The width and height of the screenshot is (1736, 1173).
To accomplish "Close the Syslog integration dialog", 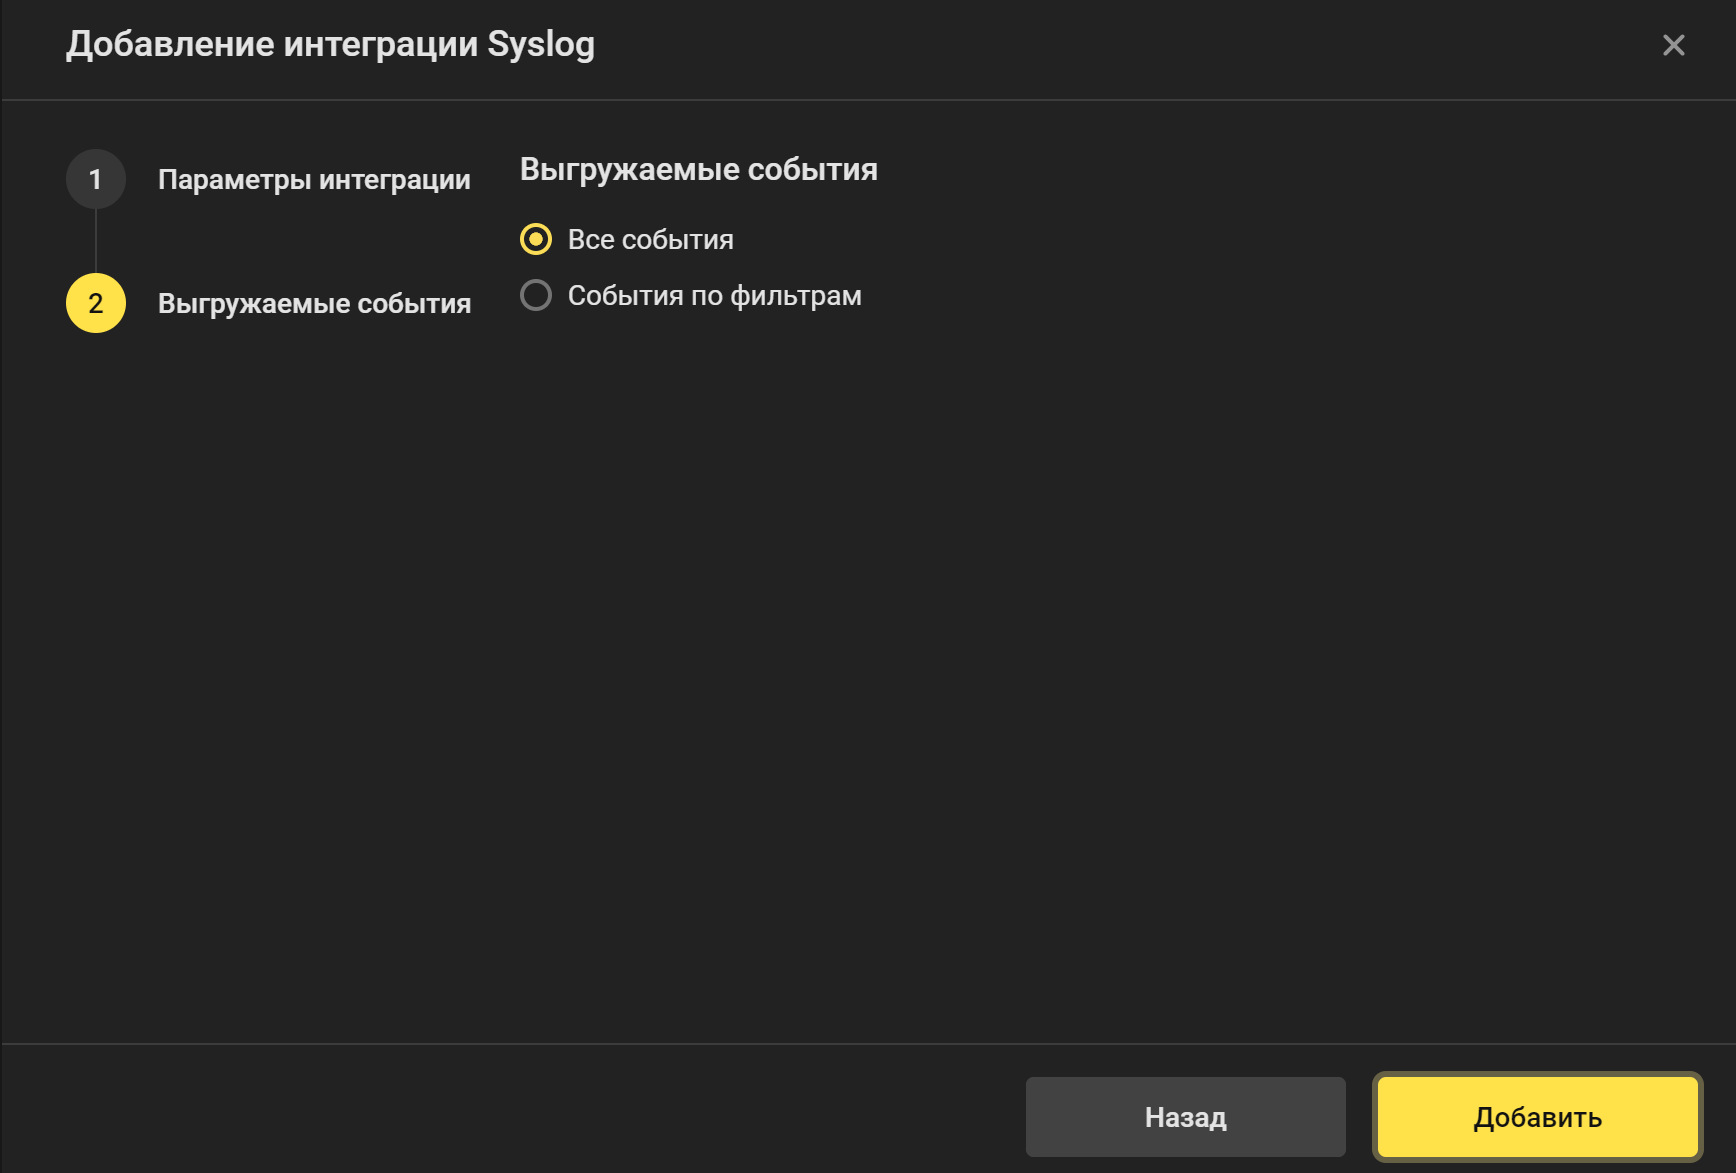I will click(1672, 45).
